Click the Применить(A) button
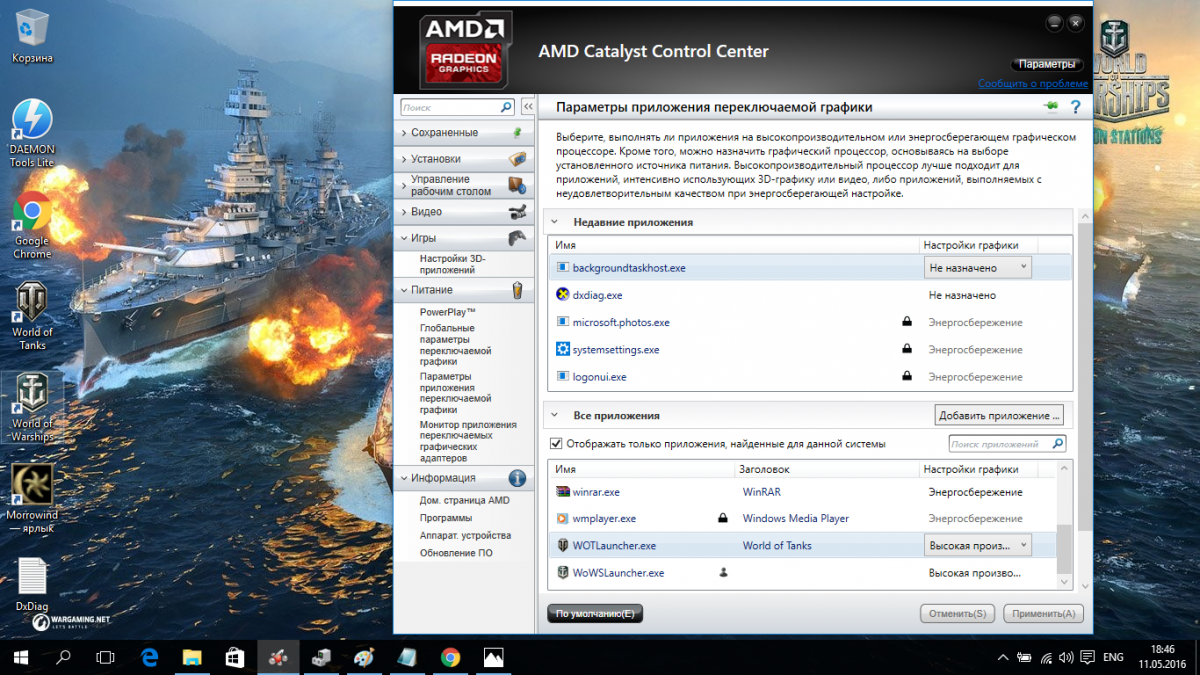The image size is (1200, 675). click(1044, 613)
